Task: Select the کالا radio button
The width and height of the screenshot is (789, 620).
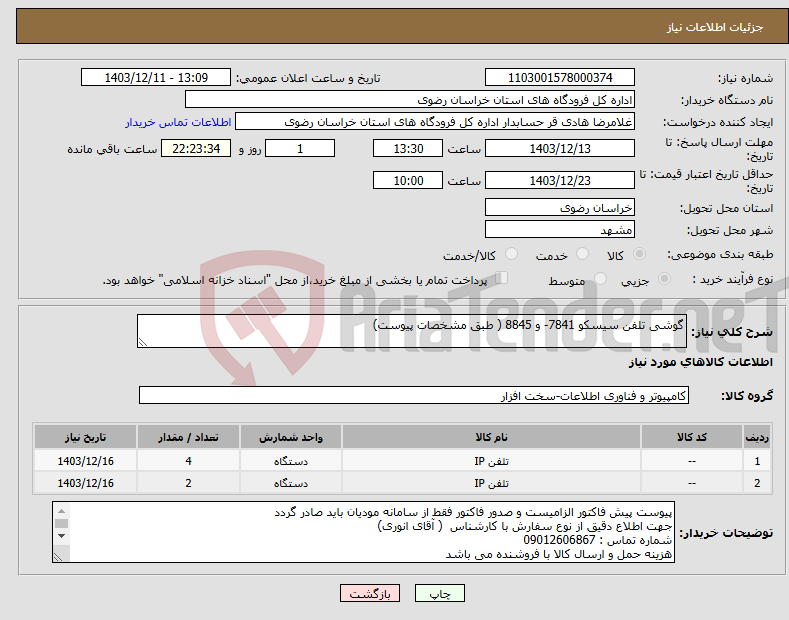Action: (x=639, y=254)
